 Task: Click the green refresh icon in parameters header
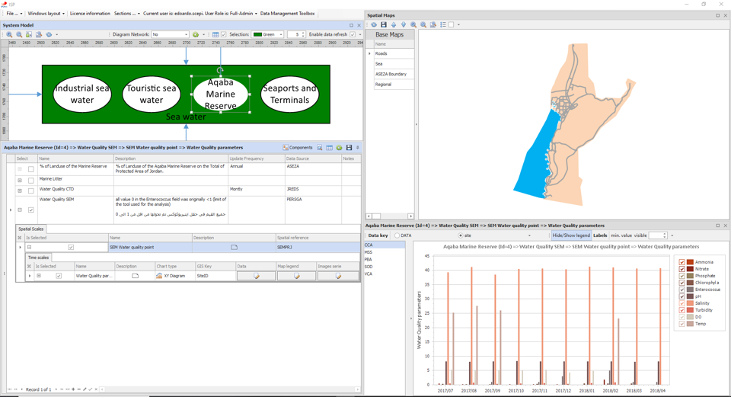click(x=339, y=147)
